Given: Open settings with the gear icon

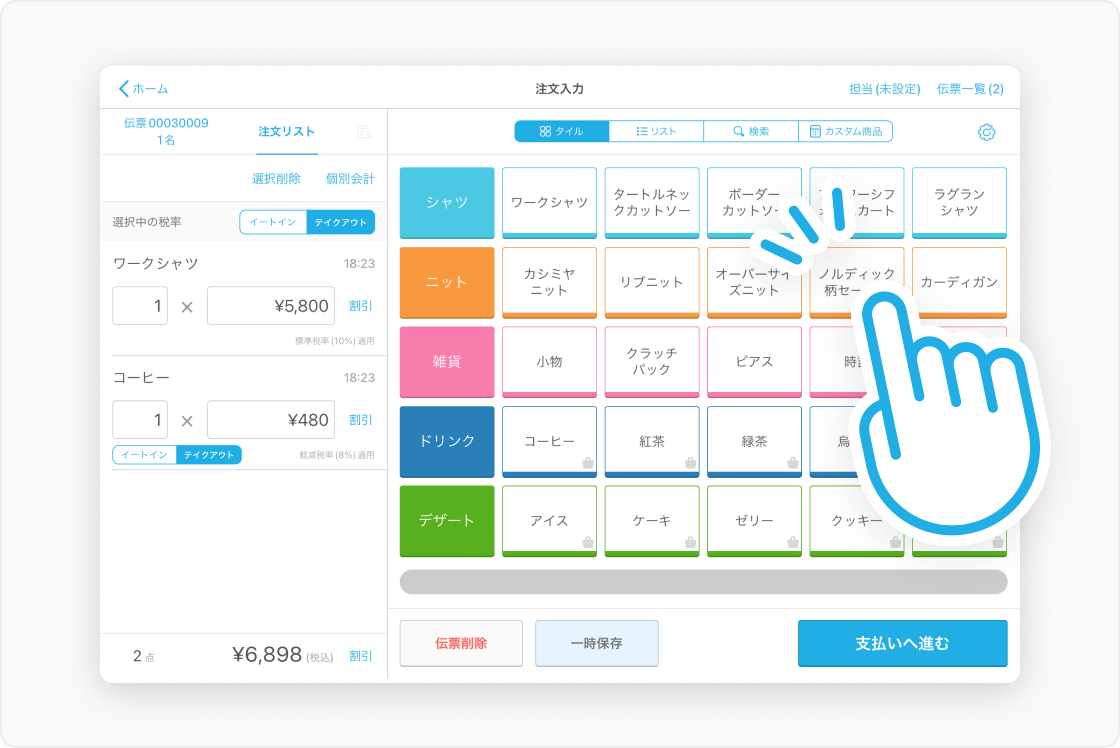Looking at the screenshot, I should point(987,132).
